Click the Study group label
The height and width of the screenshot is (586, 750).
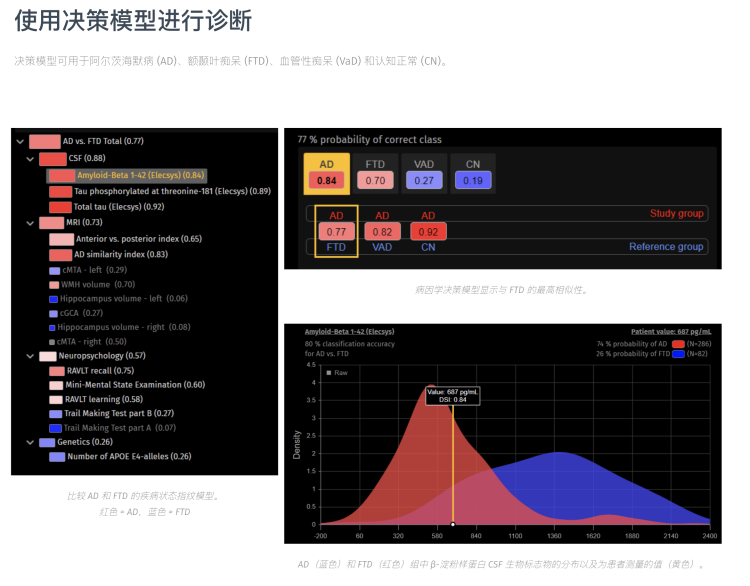(676, 213)
